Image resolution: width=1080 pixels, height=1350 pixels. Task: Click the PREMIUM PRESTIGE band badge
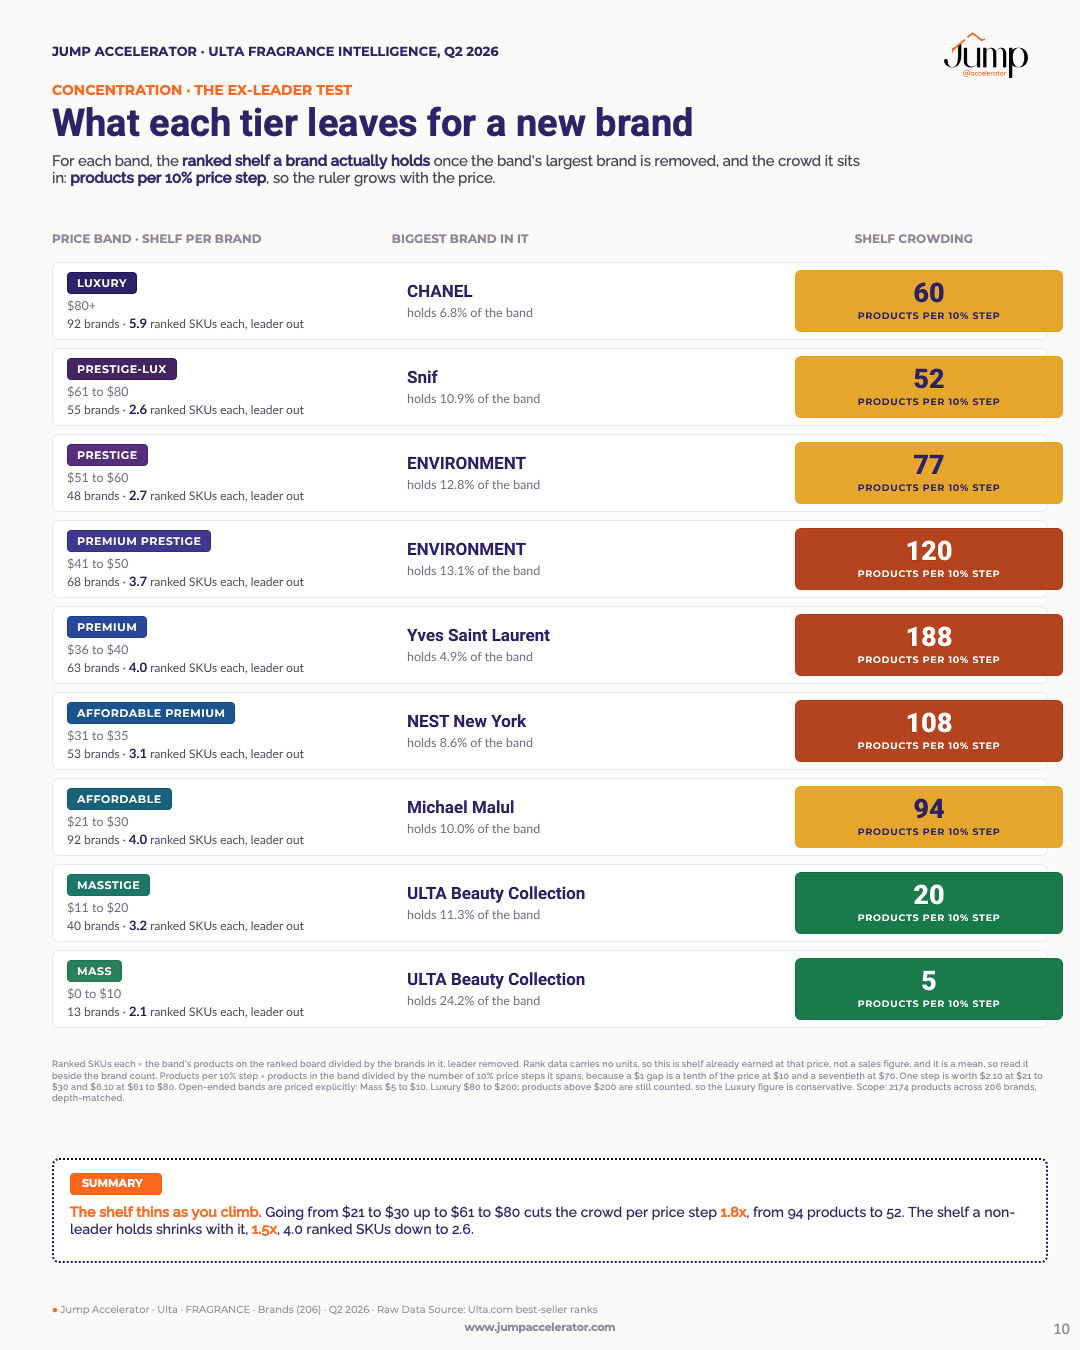pos(139,541)
